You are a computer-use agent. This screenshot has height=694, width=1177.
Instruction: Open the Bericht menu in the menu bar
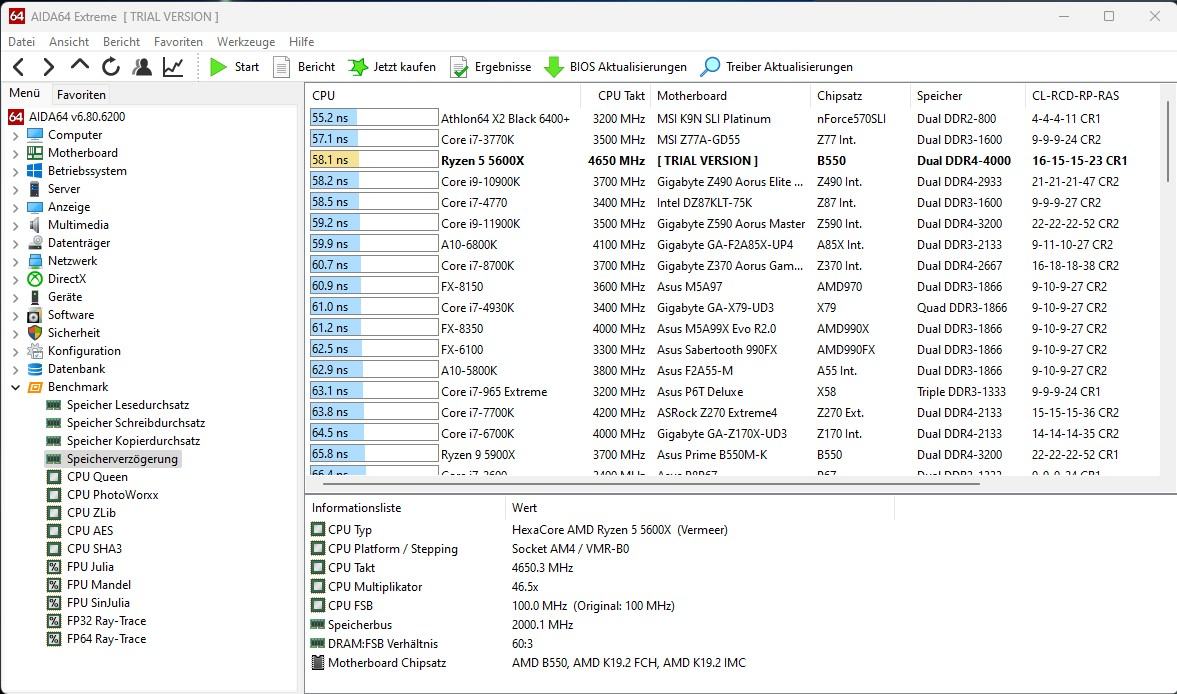(x=122, y=42)
